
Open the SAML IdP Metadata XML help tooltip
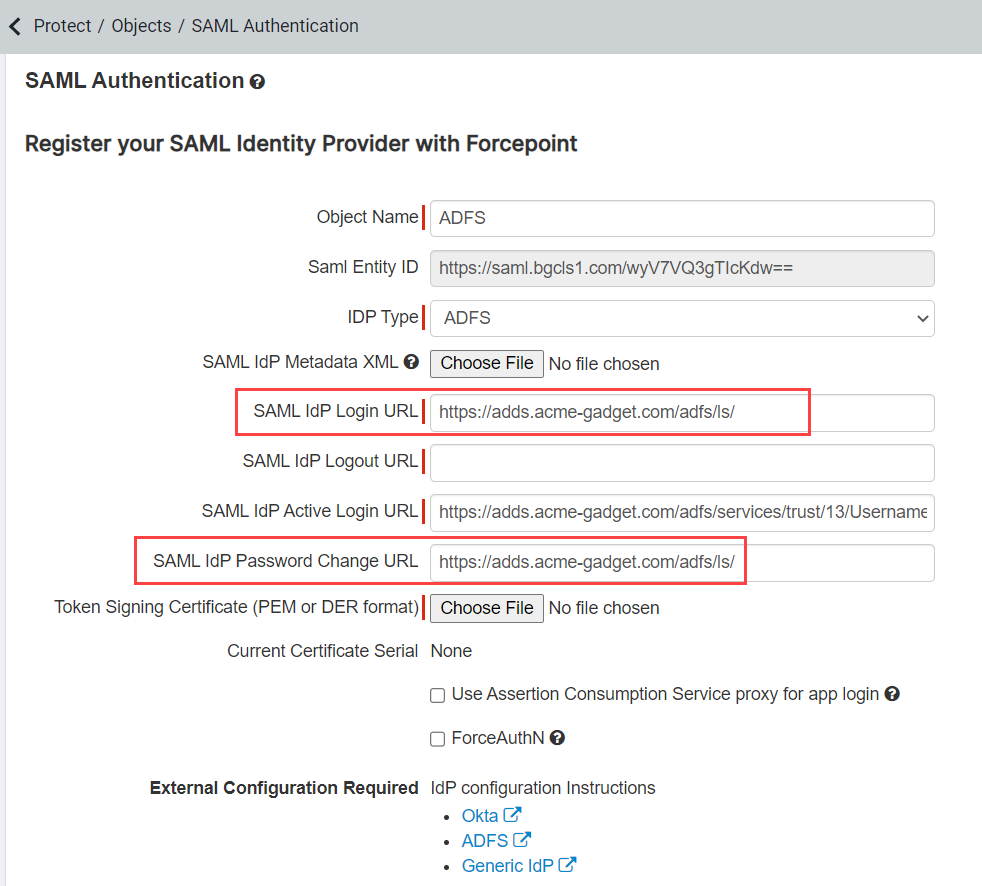pyautogui.click(x=411, y=362)
